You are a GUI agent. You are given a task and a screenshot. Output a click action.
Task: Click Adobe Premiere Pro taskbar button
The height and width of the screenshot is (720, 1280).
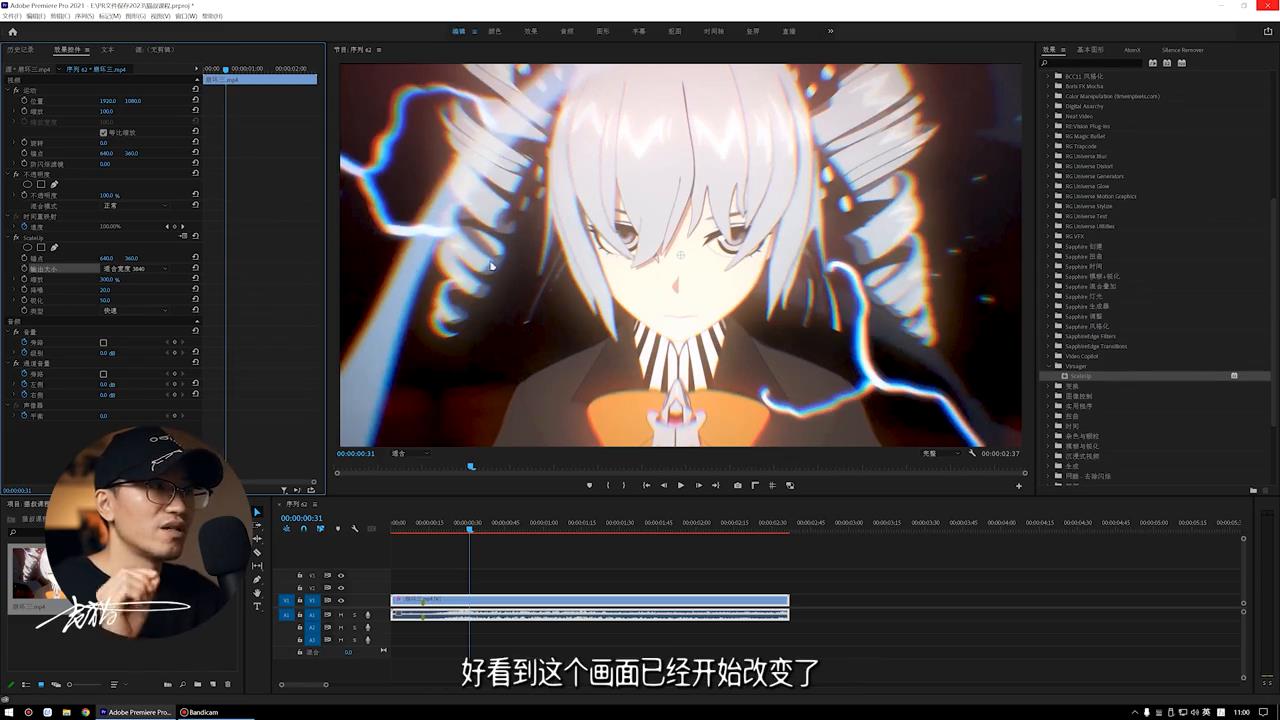tap(134, 712)
